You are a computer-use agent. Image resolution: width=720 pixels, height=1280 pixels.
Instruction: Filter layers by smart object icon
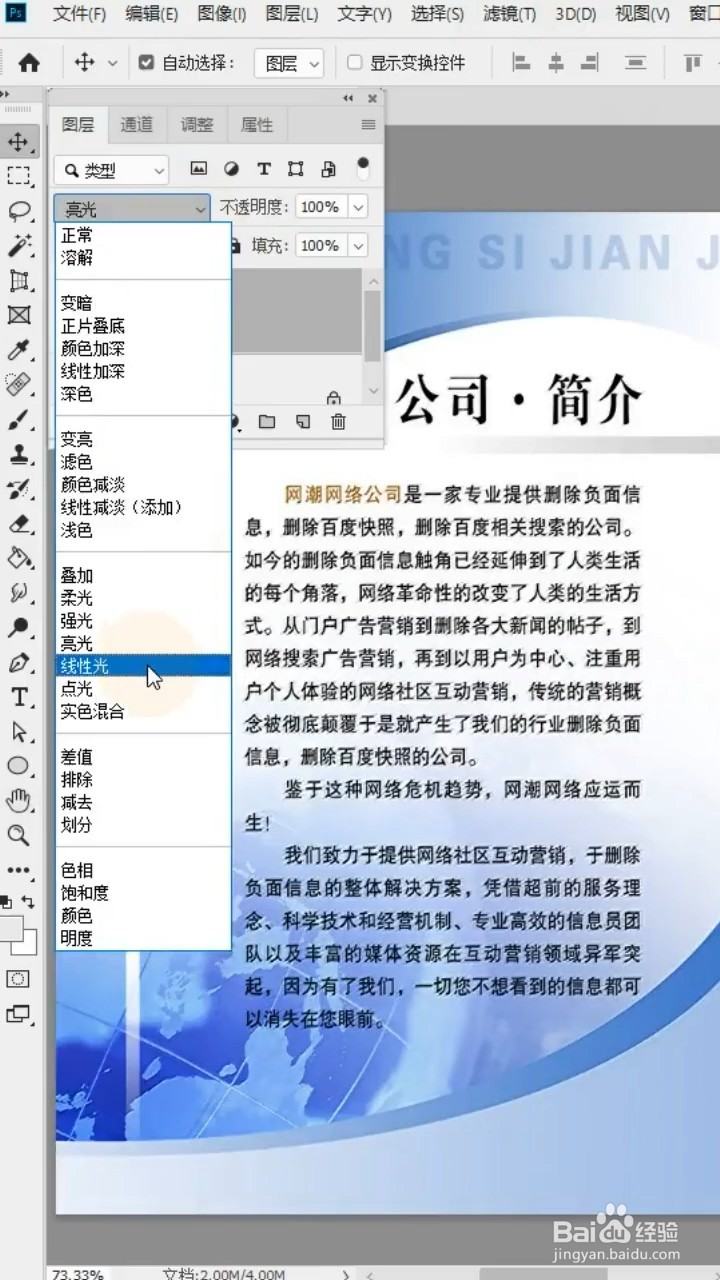329,169
